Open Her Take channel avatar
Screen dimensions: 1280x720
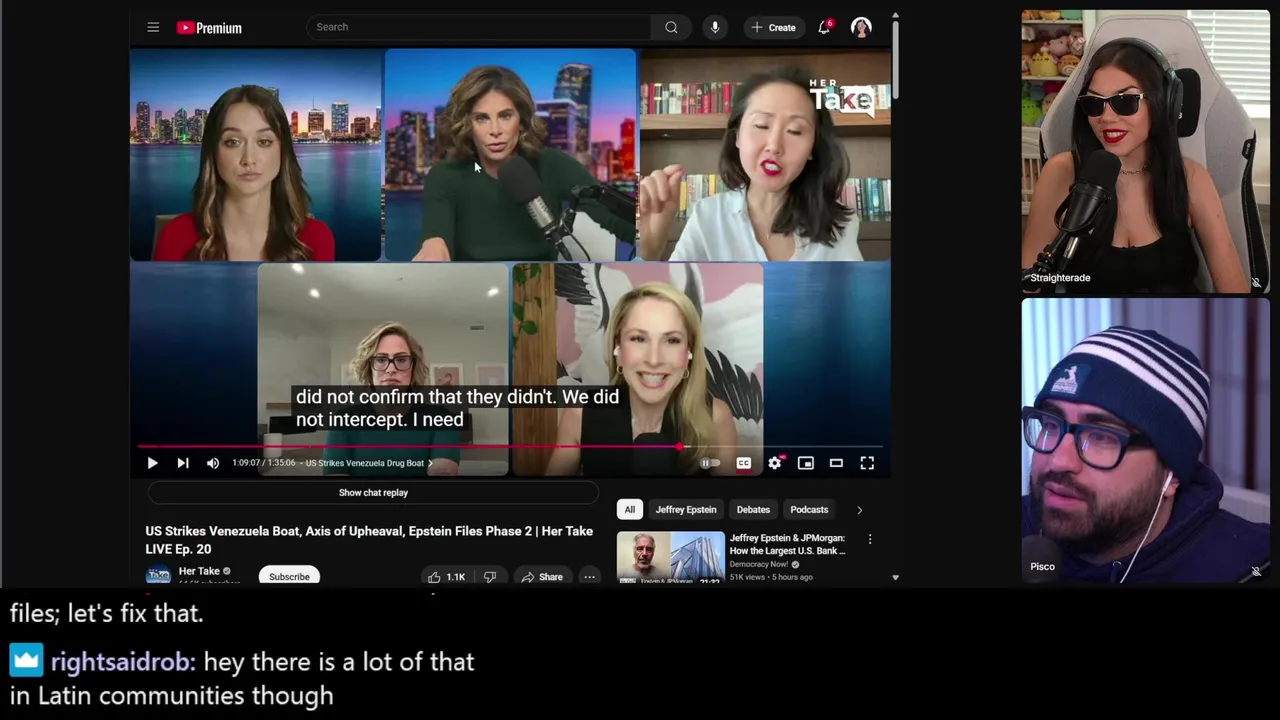(158, 575)
